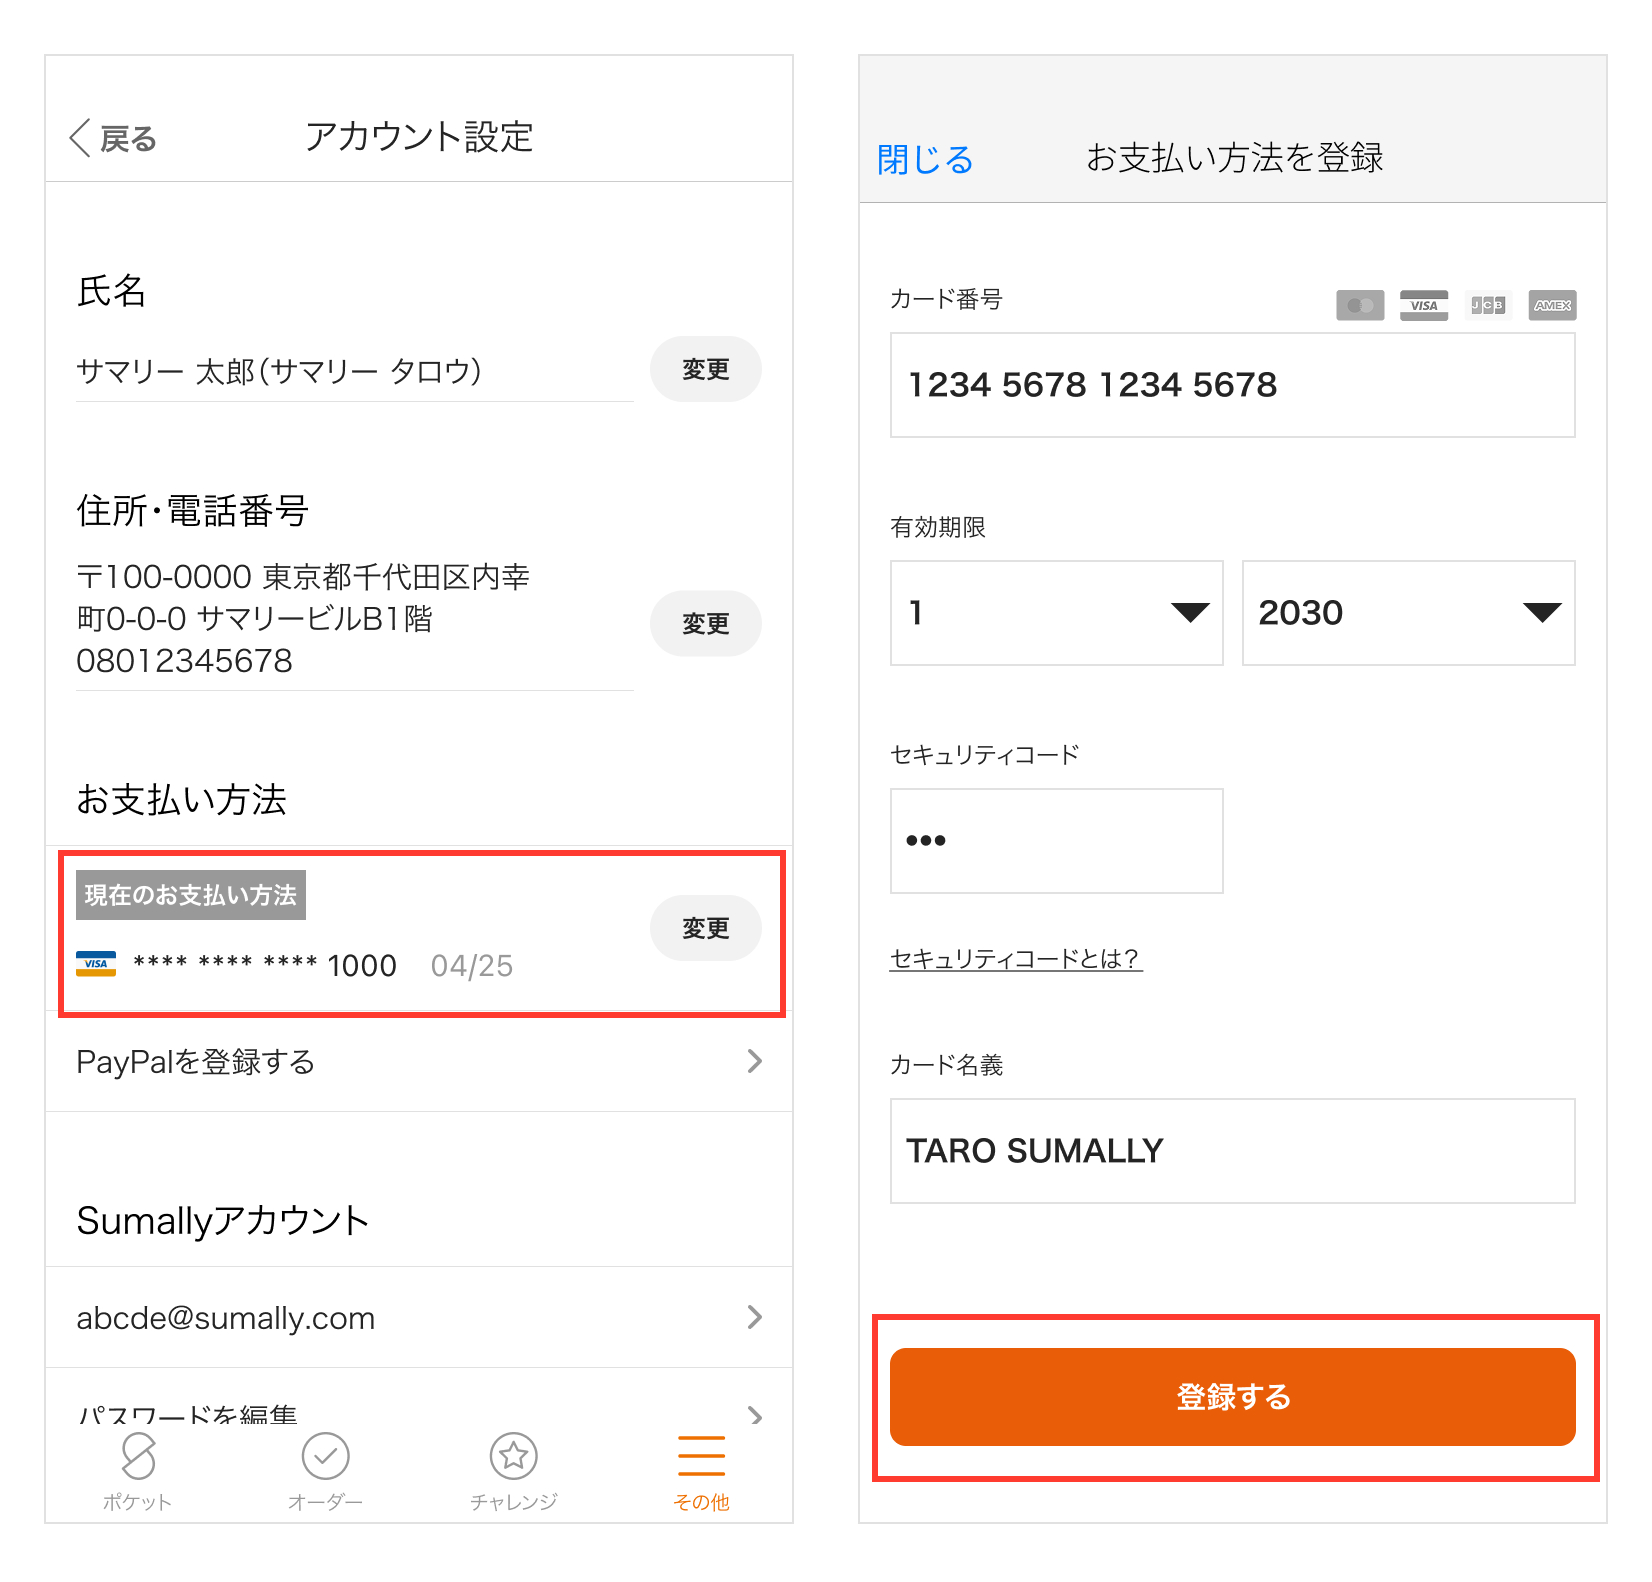Viewport: 1652px width, 1582px height.
Task: Select the JCB card brand icon
Action: 1487,305
